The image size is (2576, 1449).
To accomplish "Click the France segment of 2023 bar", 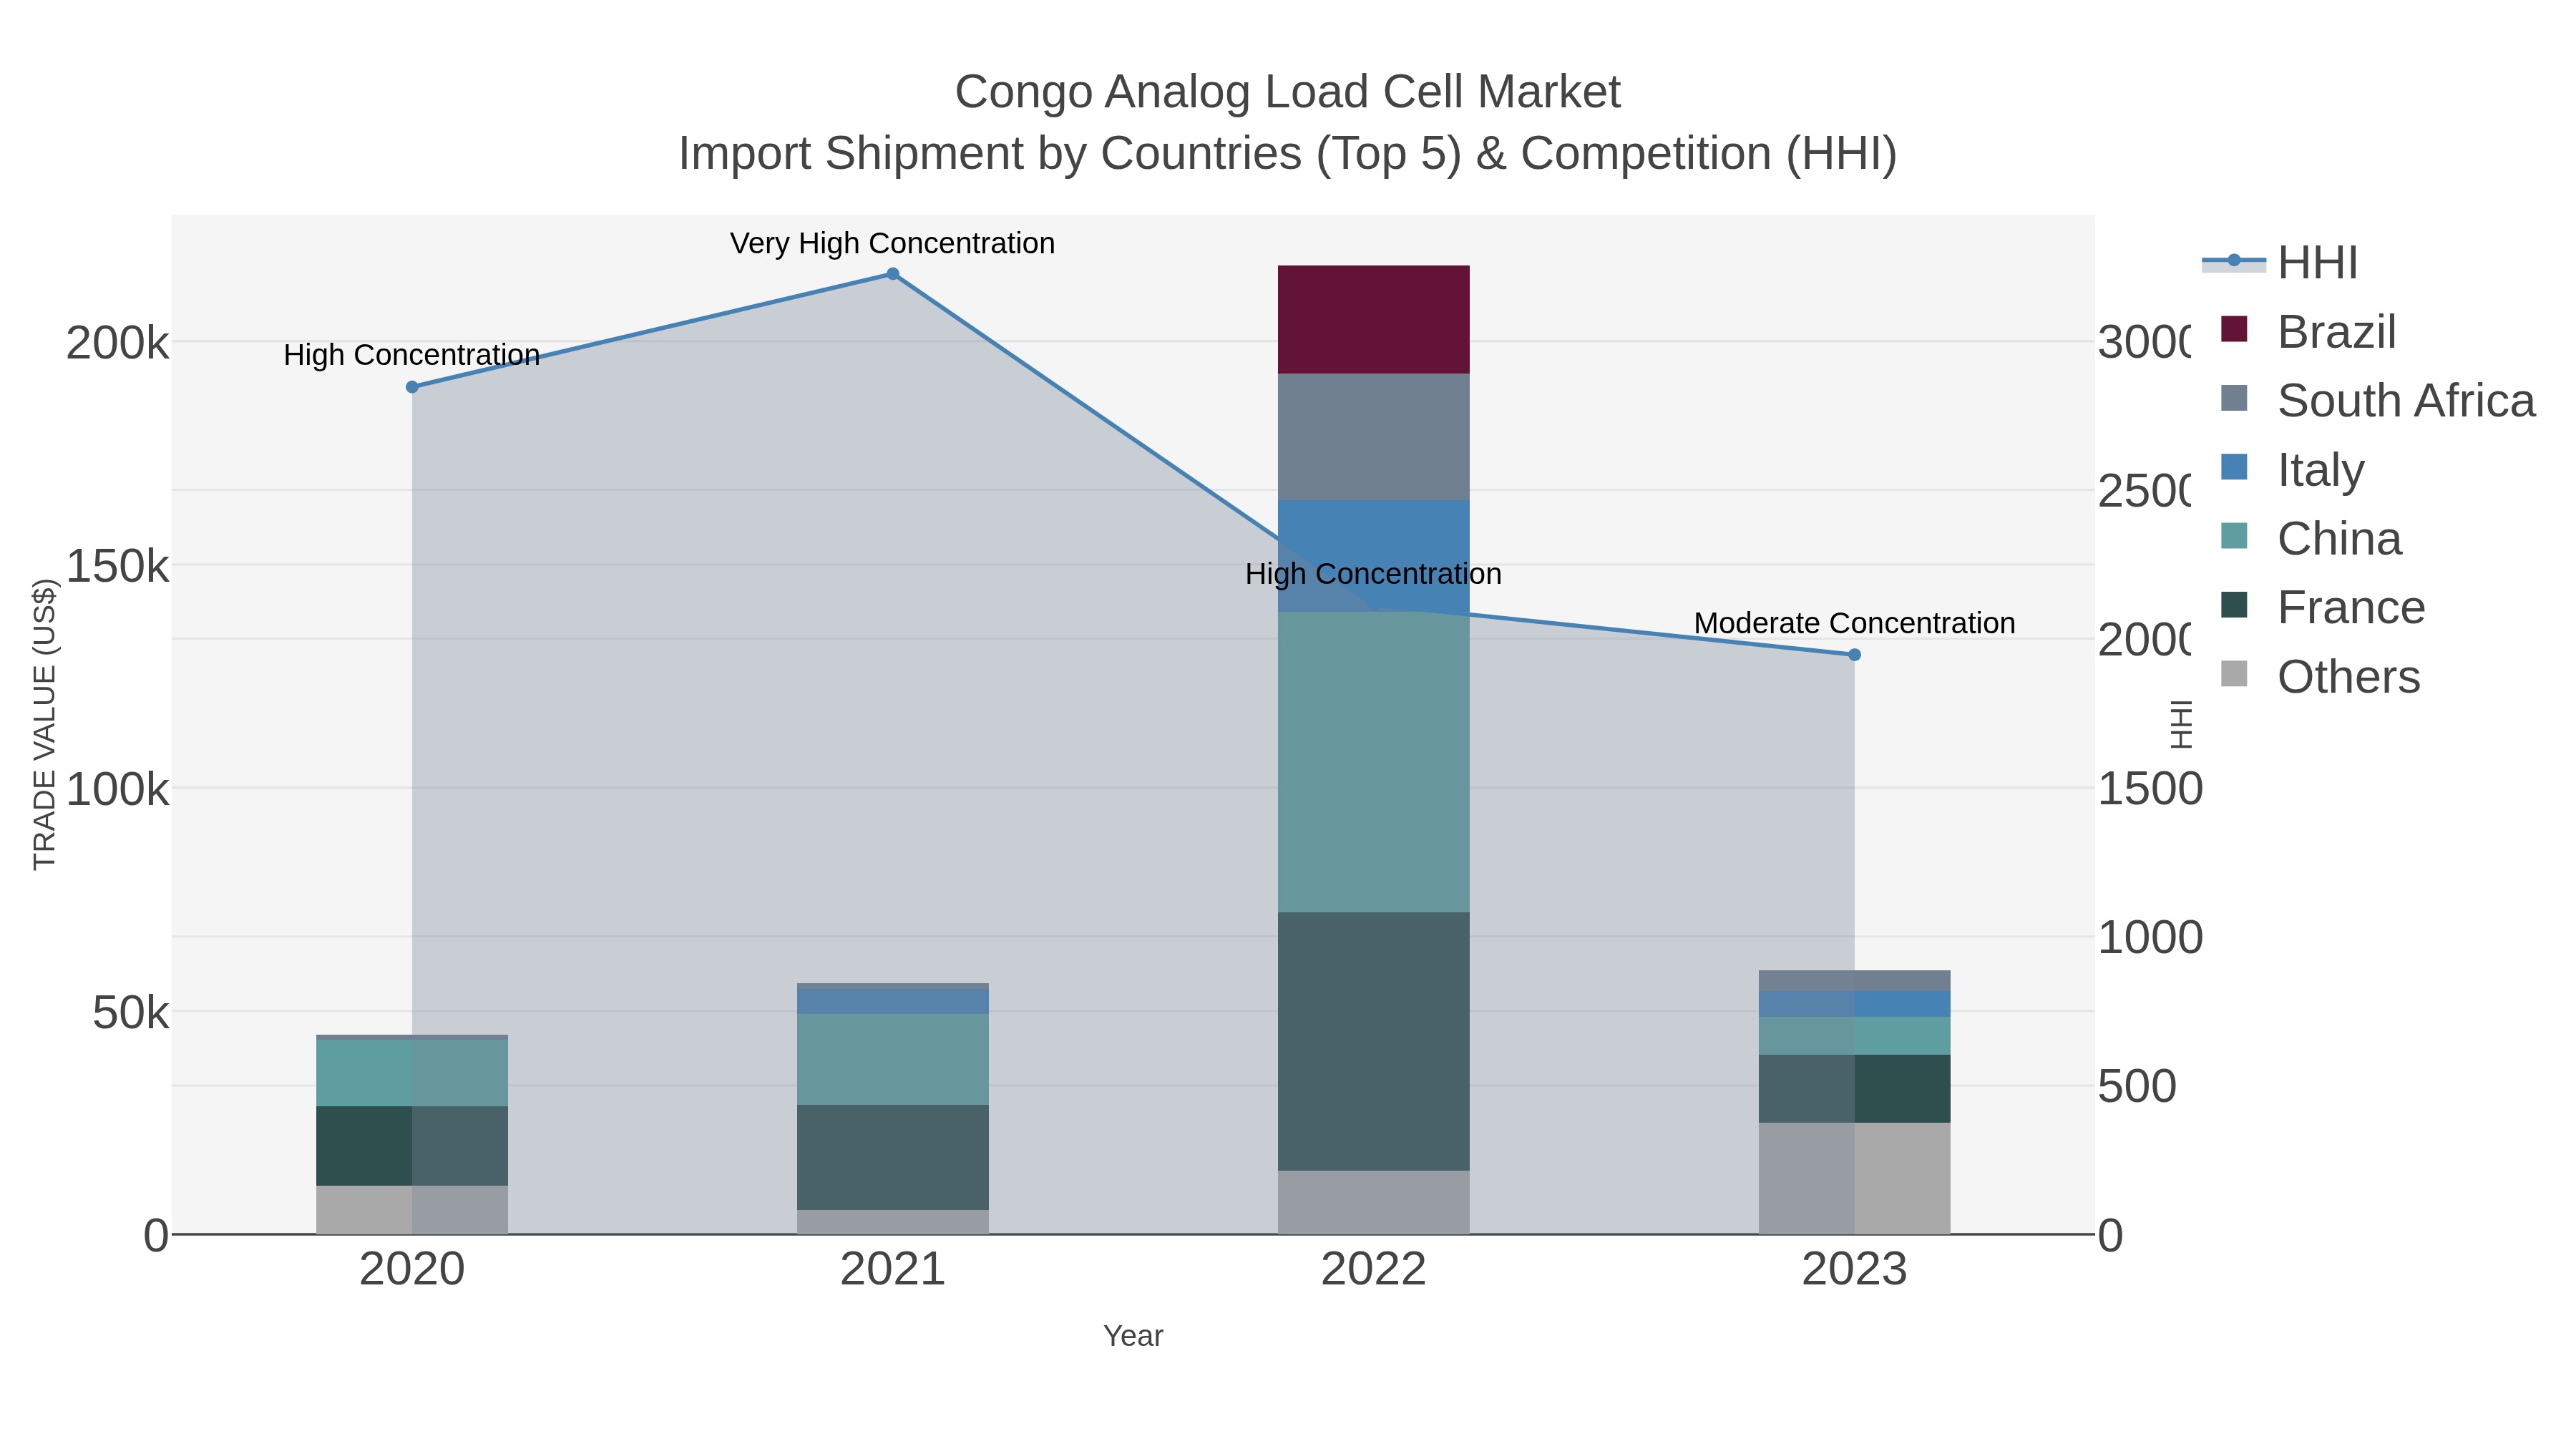I will 1854,1089.
